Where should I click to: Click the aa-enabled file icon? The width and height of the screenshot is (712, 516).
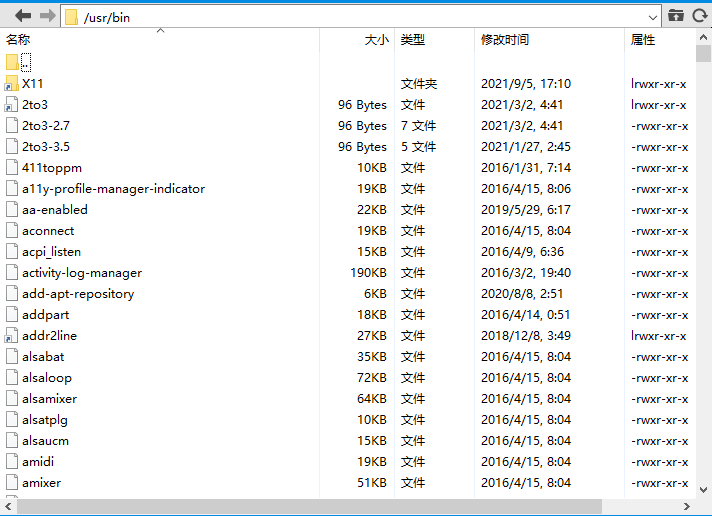tap(12, 209)
